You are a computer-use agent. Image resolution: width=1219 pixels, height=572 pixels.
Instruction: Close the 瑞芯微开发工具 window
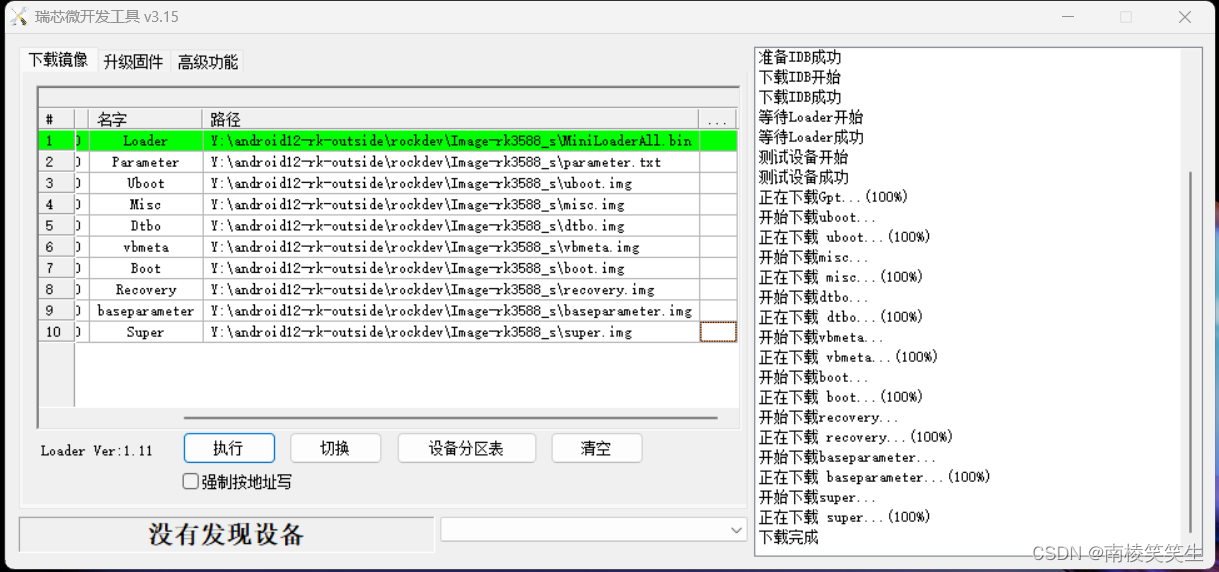[x=1184, y=17]
